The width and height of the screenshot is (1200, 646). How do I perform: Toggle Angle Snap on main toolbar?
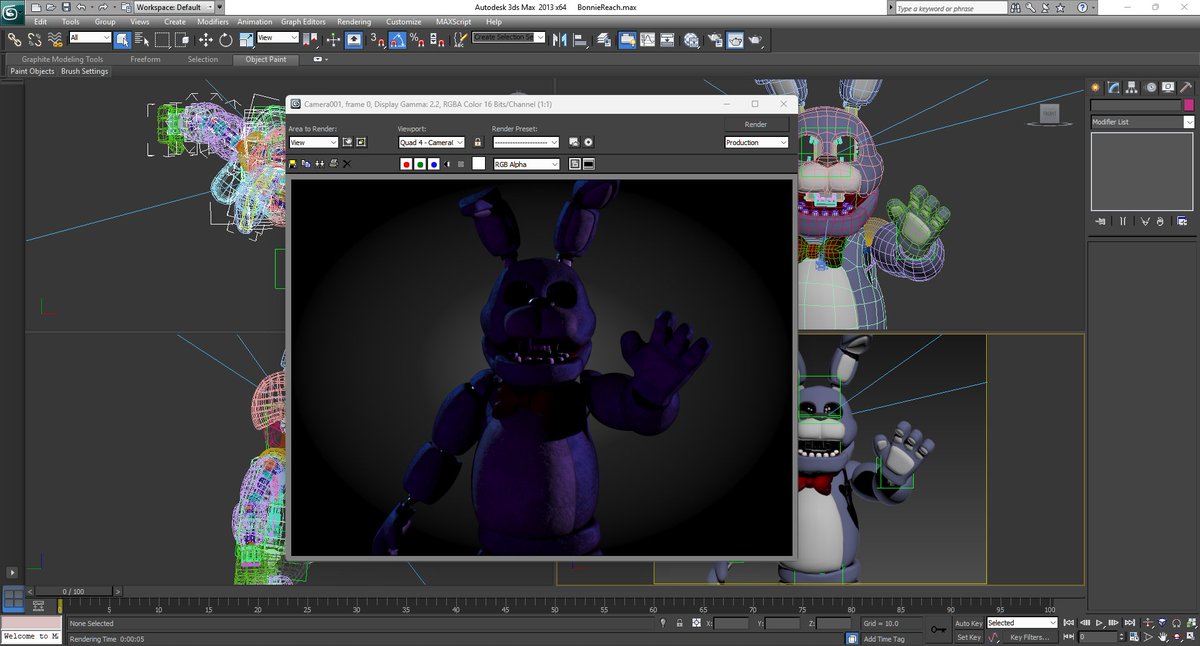(397, 40)
